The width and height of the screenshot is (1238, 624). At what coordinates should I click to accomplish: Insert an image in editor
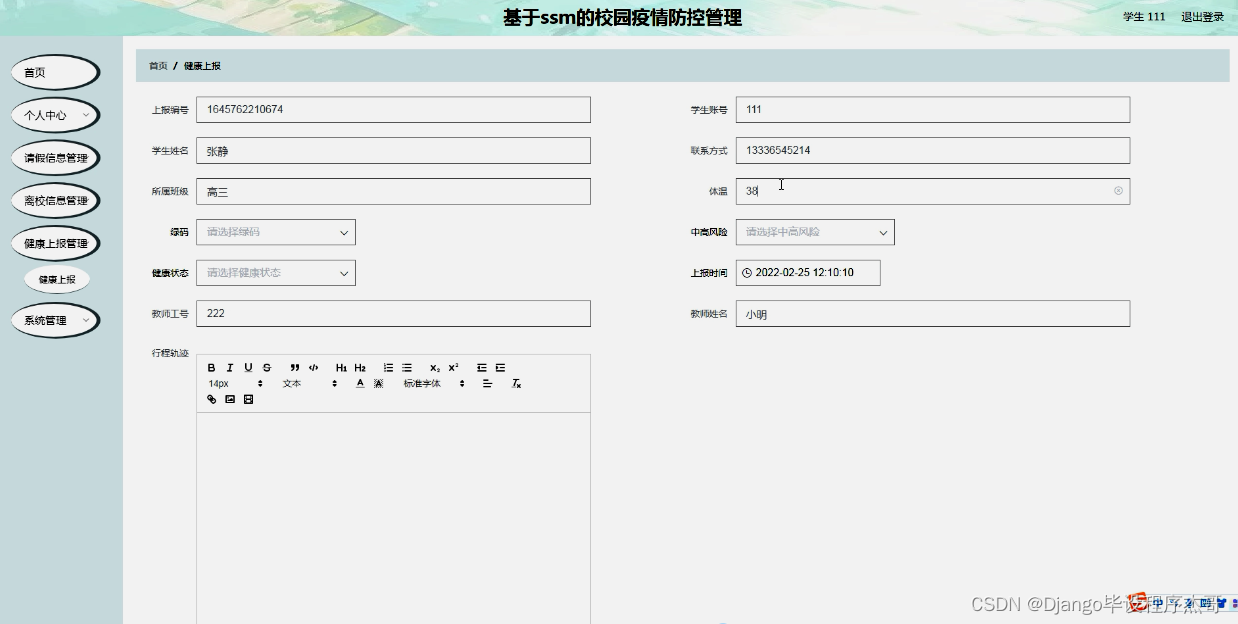click(230, 399)
